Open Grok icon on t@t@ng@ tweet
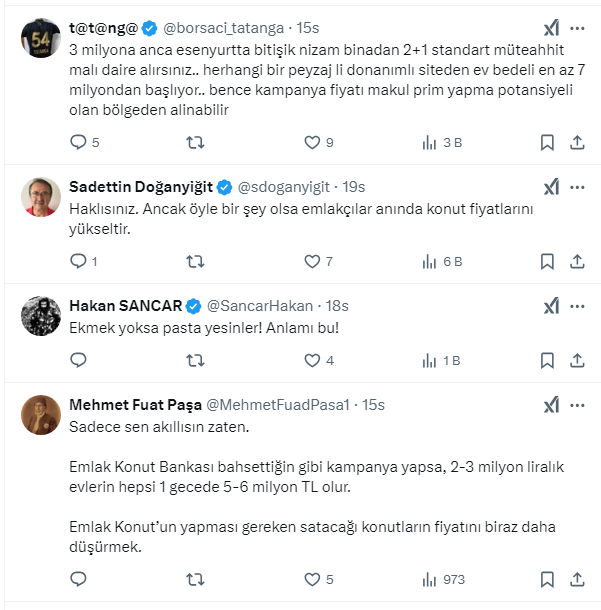This screenshot has height=610, width=601. coord(551,27)
